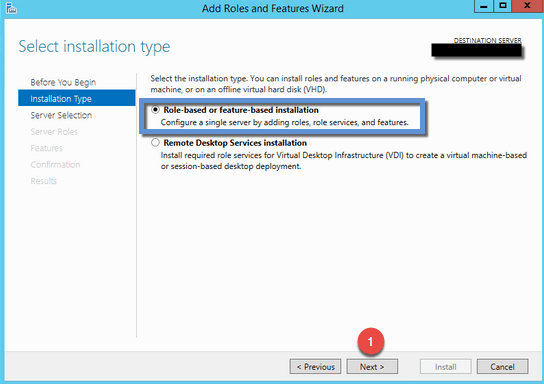
Task: Go back with the Previous button
Action: pos(315,367)
